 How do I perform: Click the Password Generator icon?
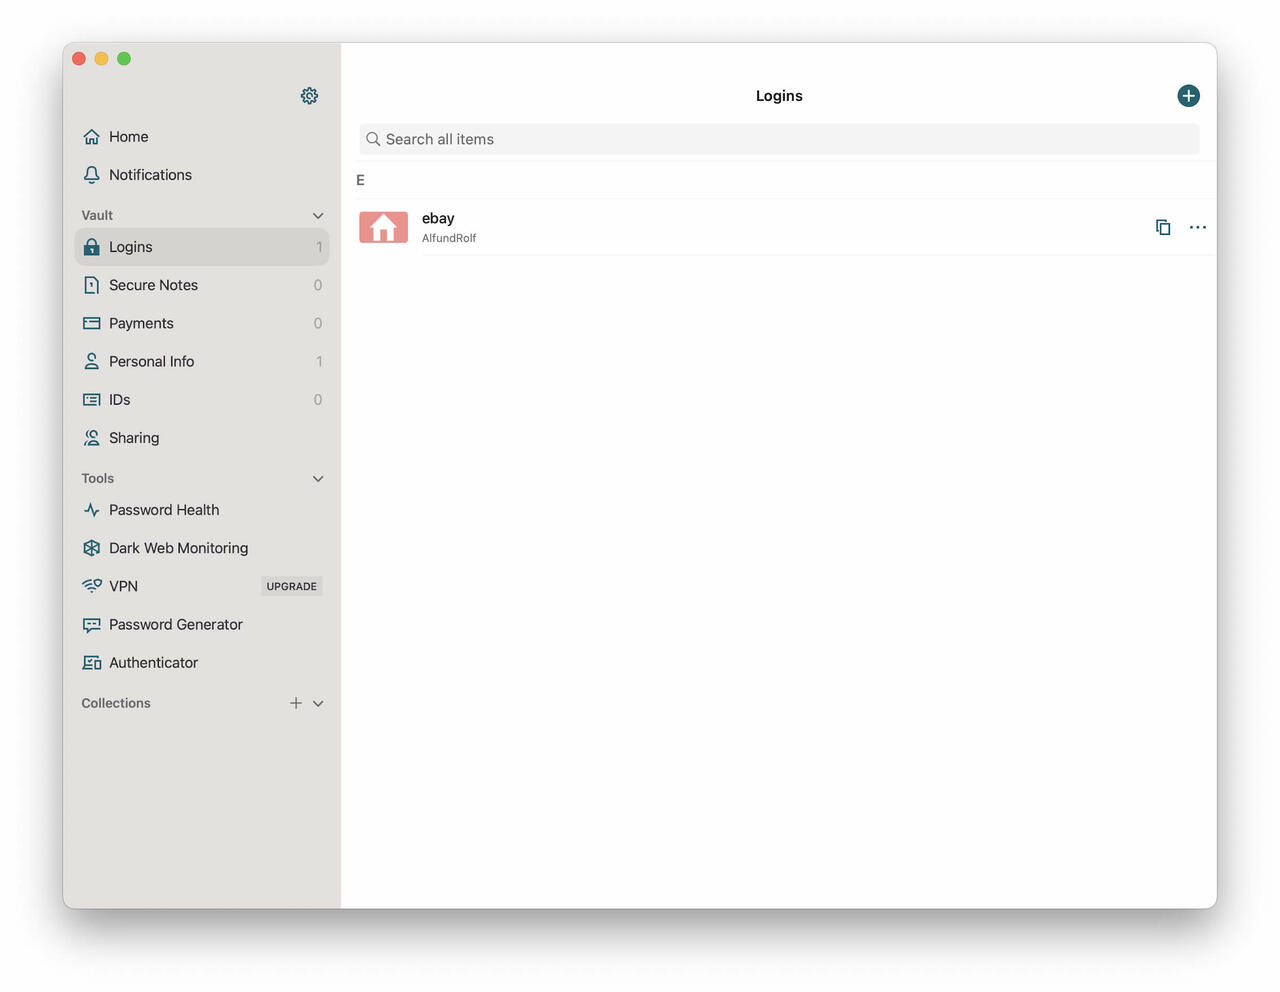point(92,625)
